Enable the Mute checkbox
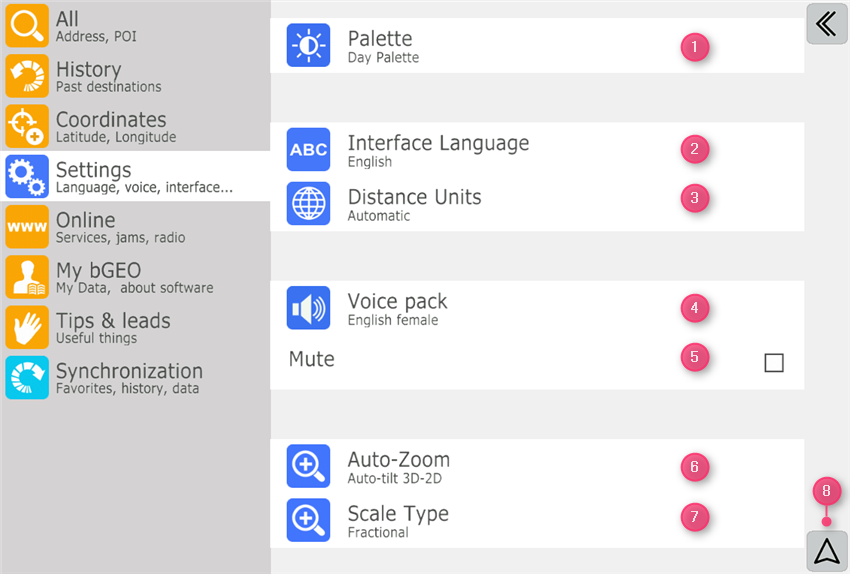 [x=773, y=363]
